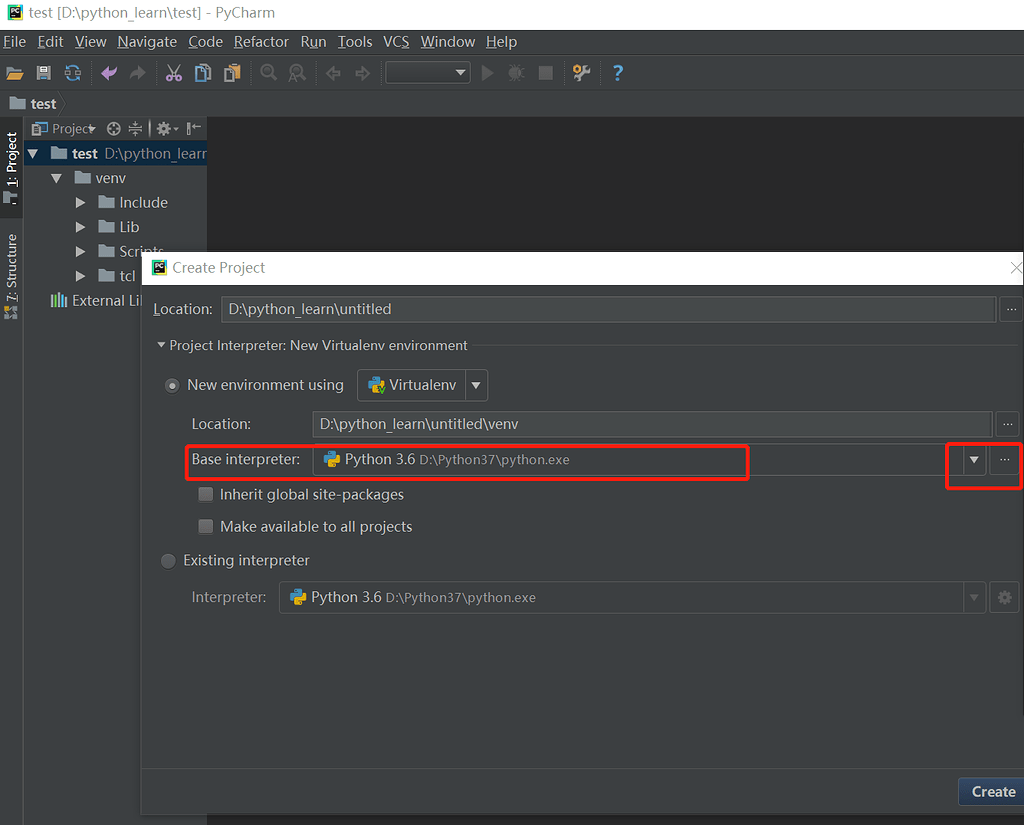Click the Synchronize icon in toolbar

pyautogui.click(x=73, y=73)
